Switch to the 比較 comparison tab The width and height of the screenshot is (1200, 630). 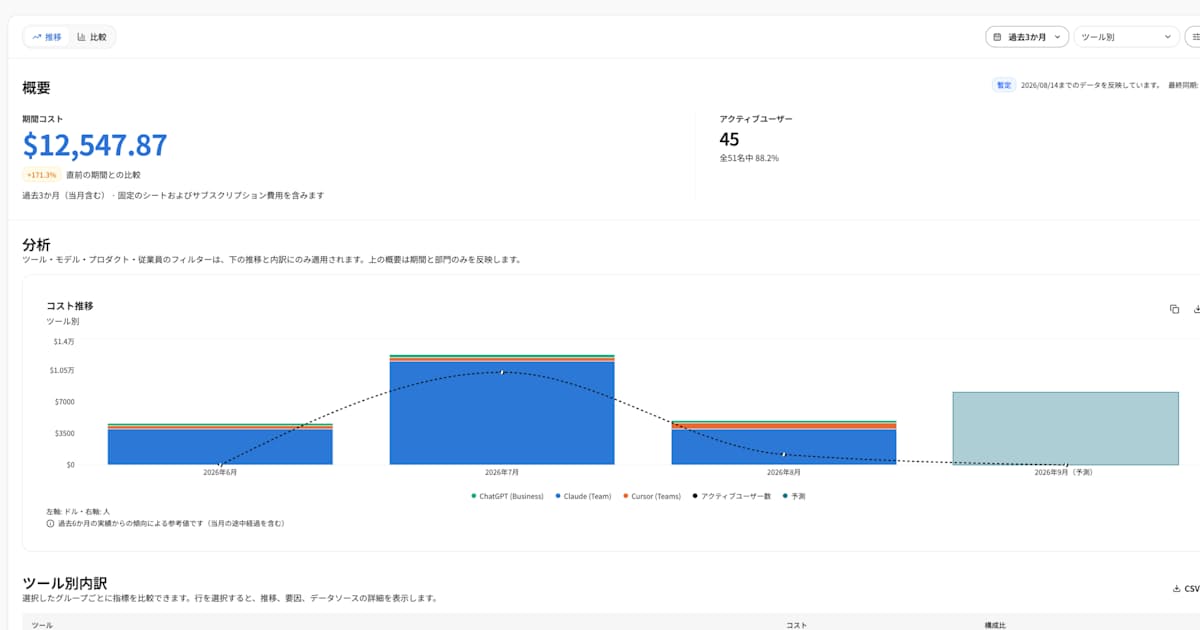click(x=92, y=37)
